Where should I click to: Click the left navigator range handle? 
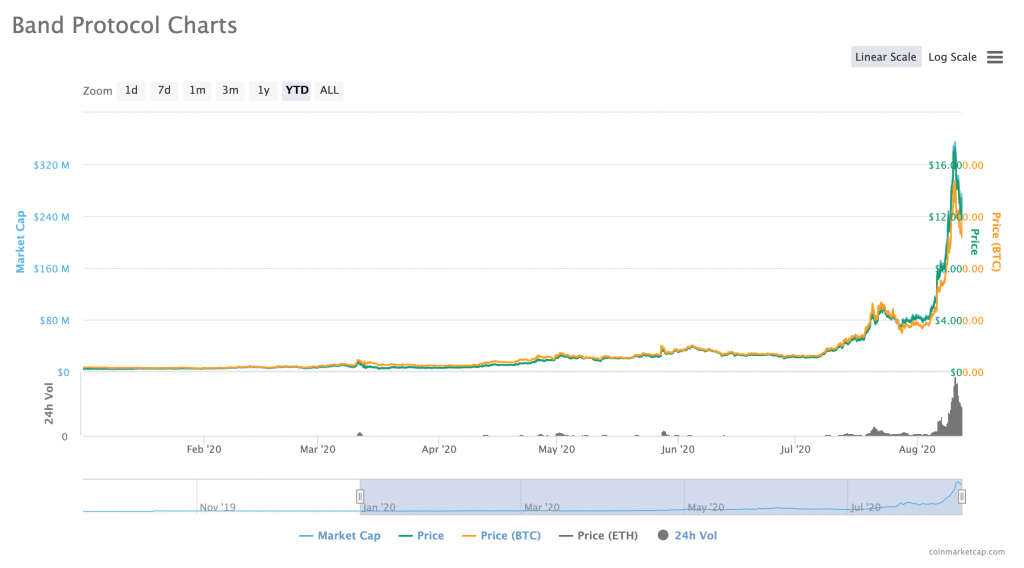[x=360, y=497]
